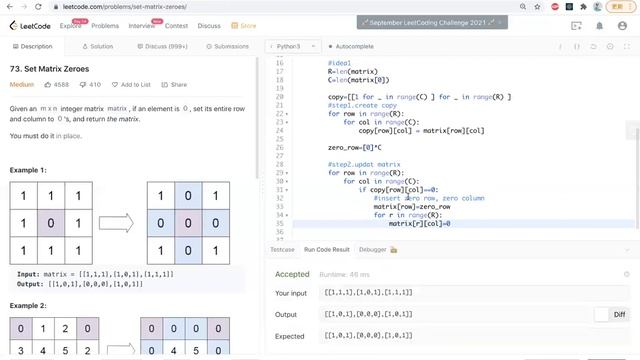Click the 'Accepted' result status
Image resolution: width=640 pixels, height=360 pixels.
[292, 275]
